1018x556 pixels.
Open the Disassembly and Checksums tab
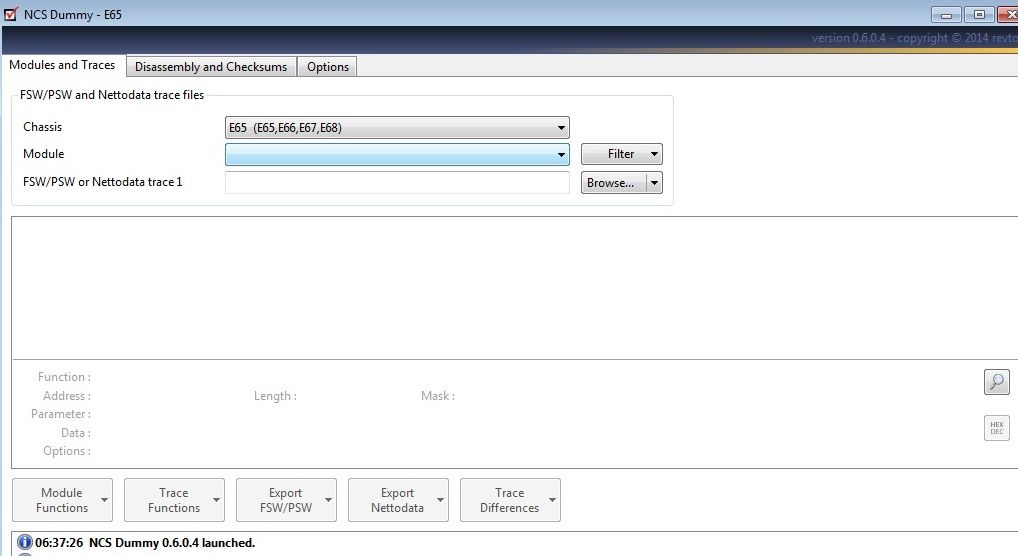point(211,67)
